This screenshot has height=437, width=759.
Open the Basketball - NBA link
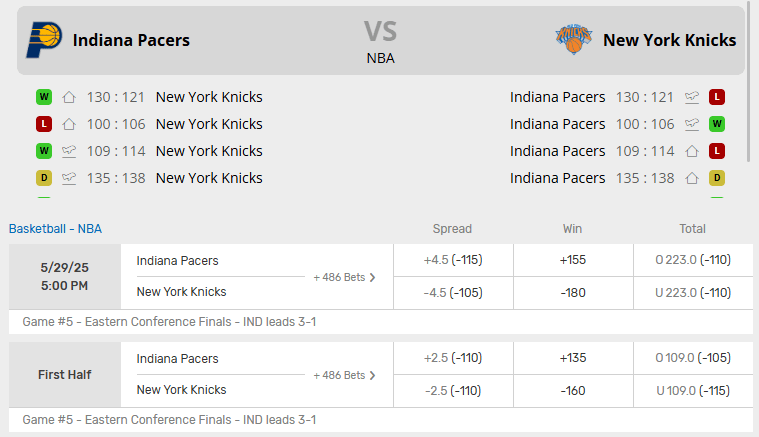click(x=55, y=229)
